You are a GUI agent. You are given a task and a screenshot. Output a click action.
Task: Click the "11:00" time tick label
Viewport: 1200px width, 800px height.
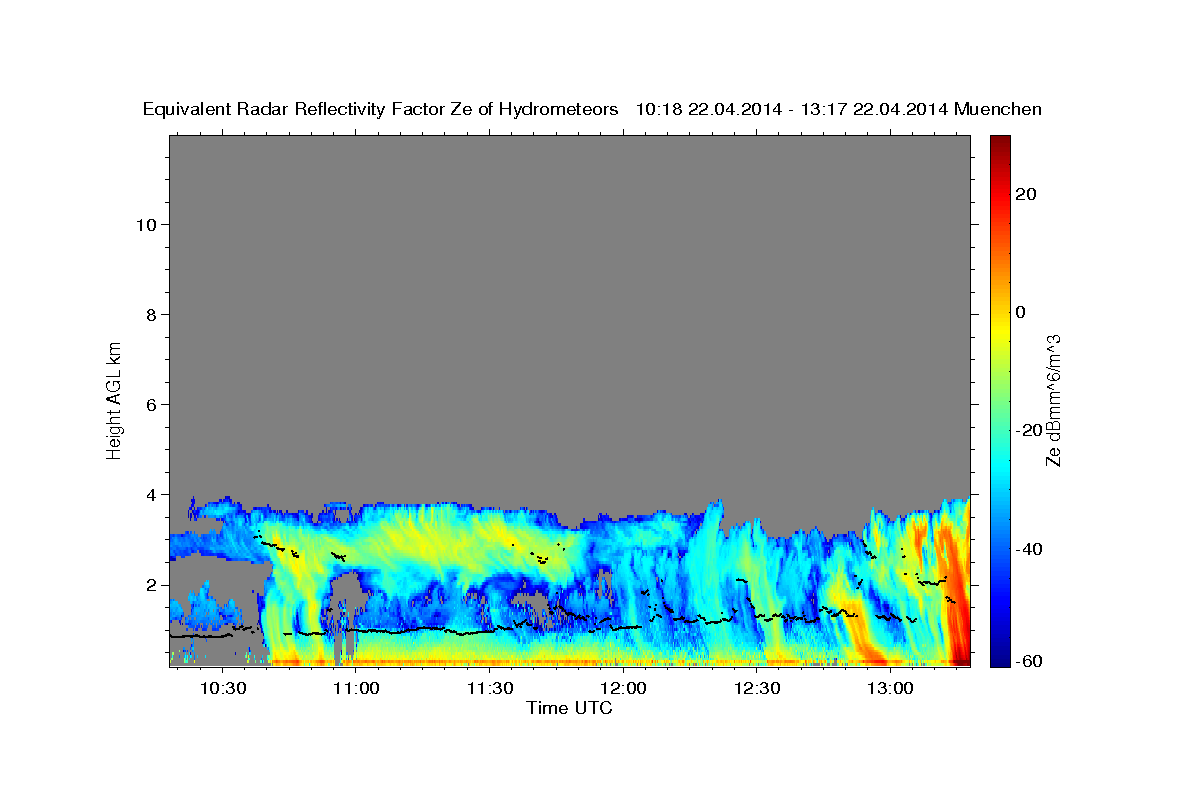[355, 688]
